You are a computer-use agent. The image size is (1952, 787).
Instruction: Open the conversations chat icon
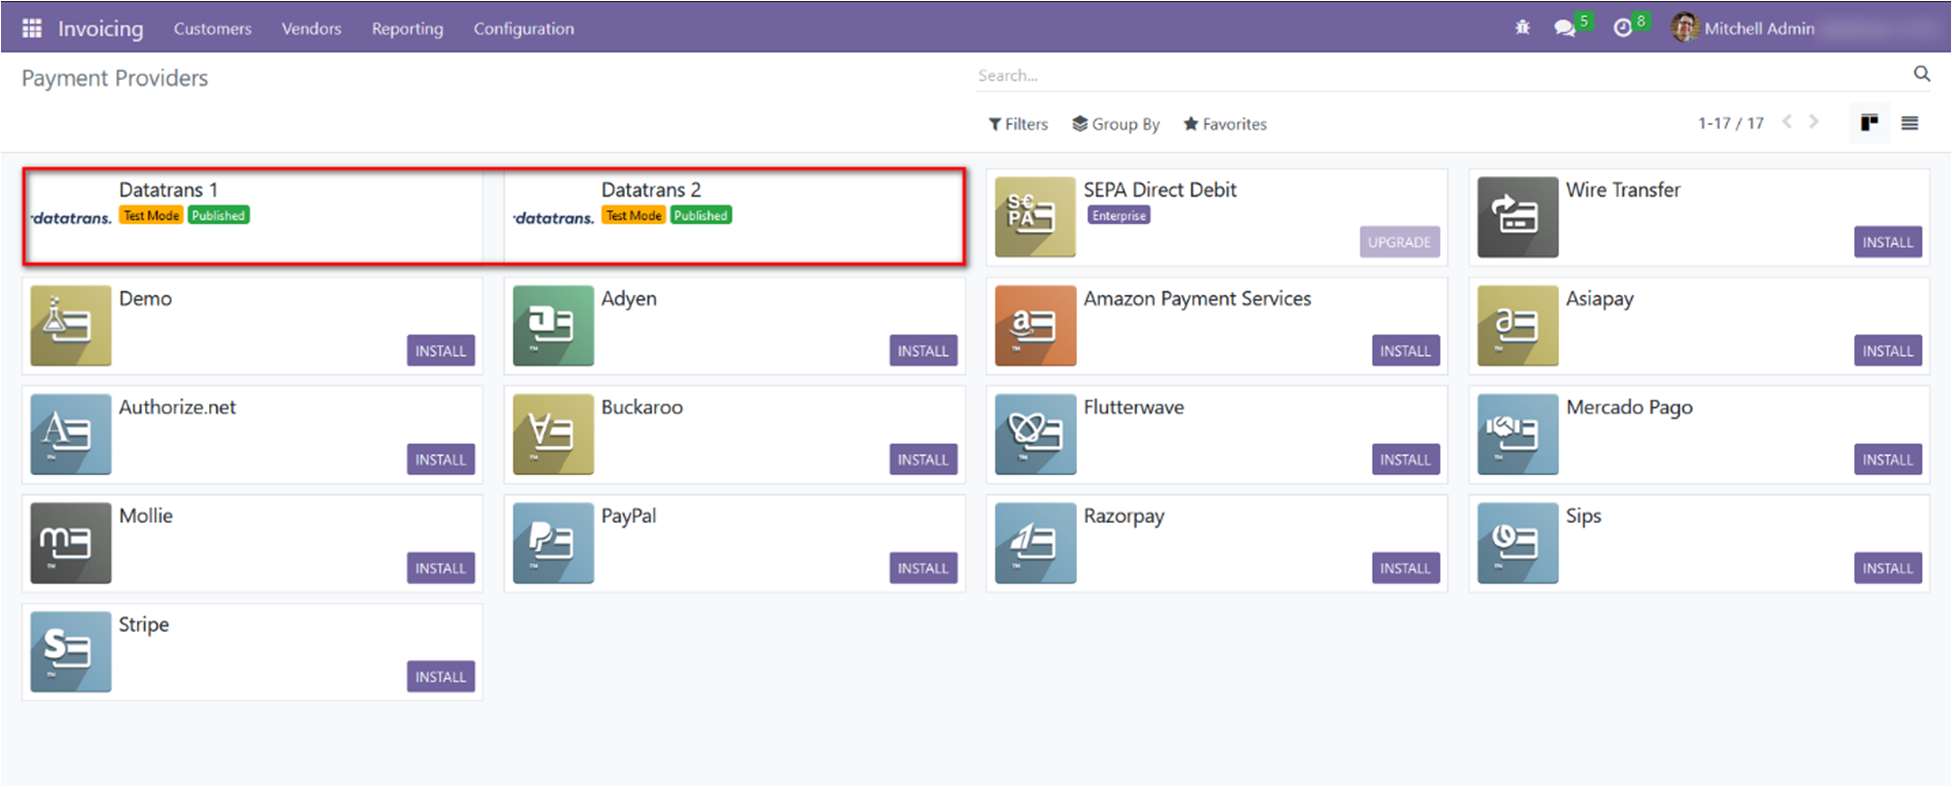tap(1564, 28)
